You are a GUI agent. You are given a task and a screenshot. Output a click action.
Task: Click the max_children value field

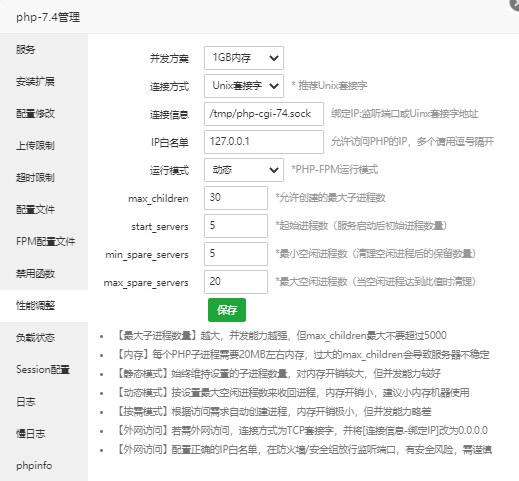click(x=236, y=198)
